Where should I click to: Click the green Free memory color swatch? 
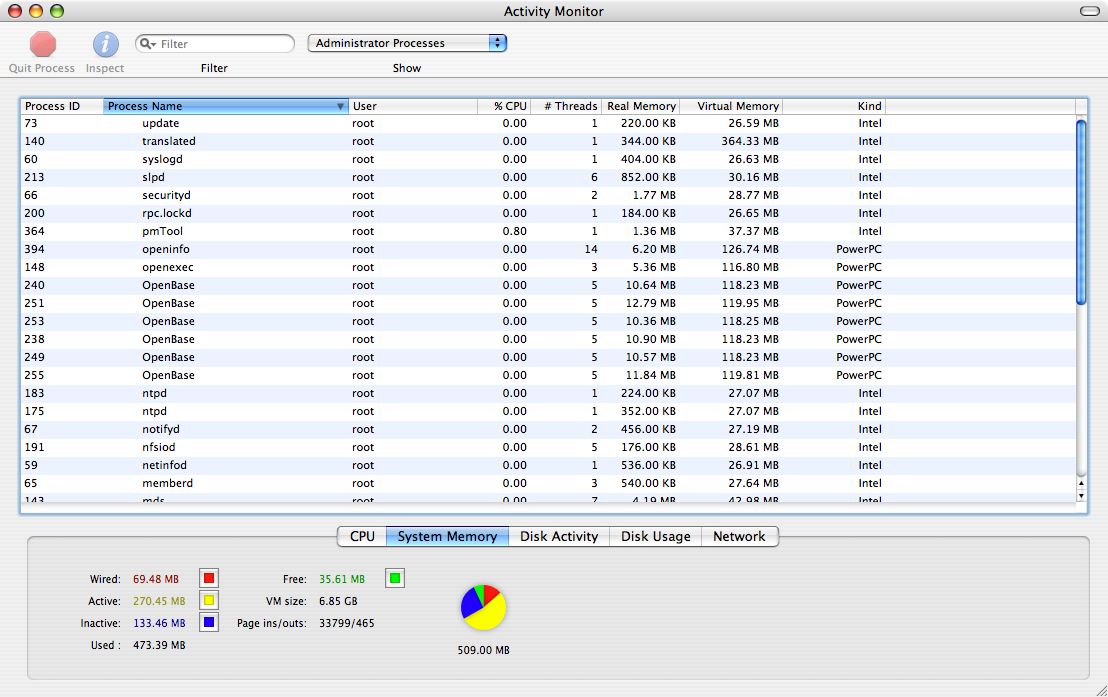pyautogui.click(x=395, y=578)
